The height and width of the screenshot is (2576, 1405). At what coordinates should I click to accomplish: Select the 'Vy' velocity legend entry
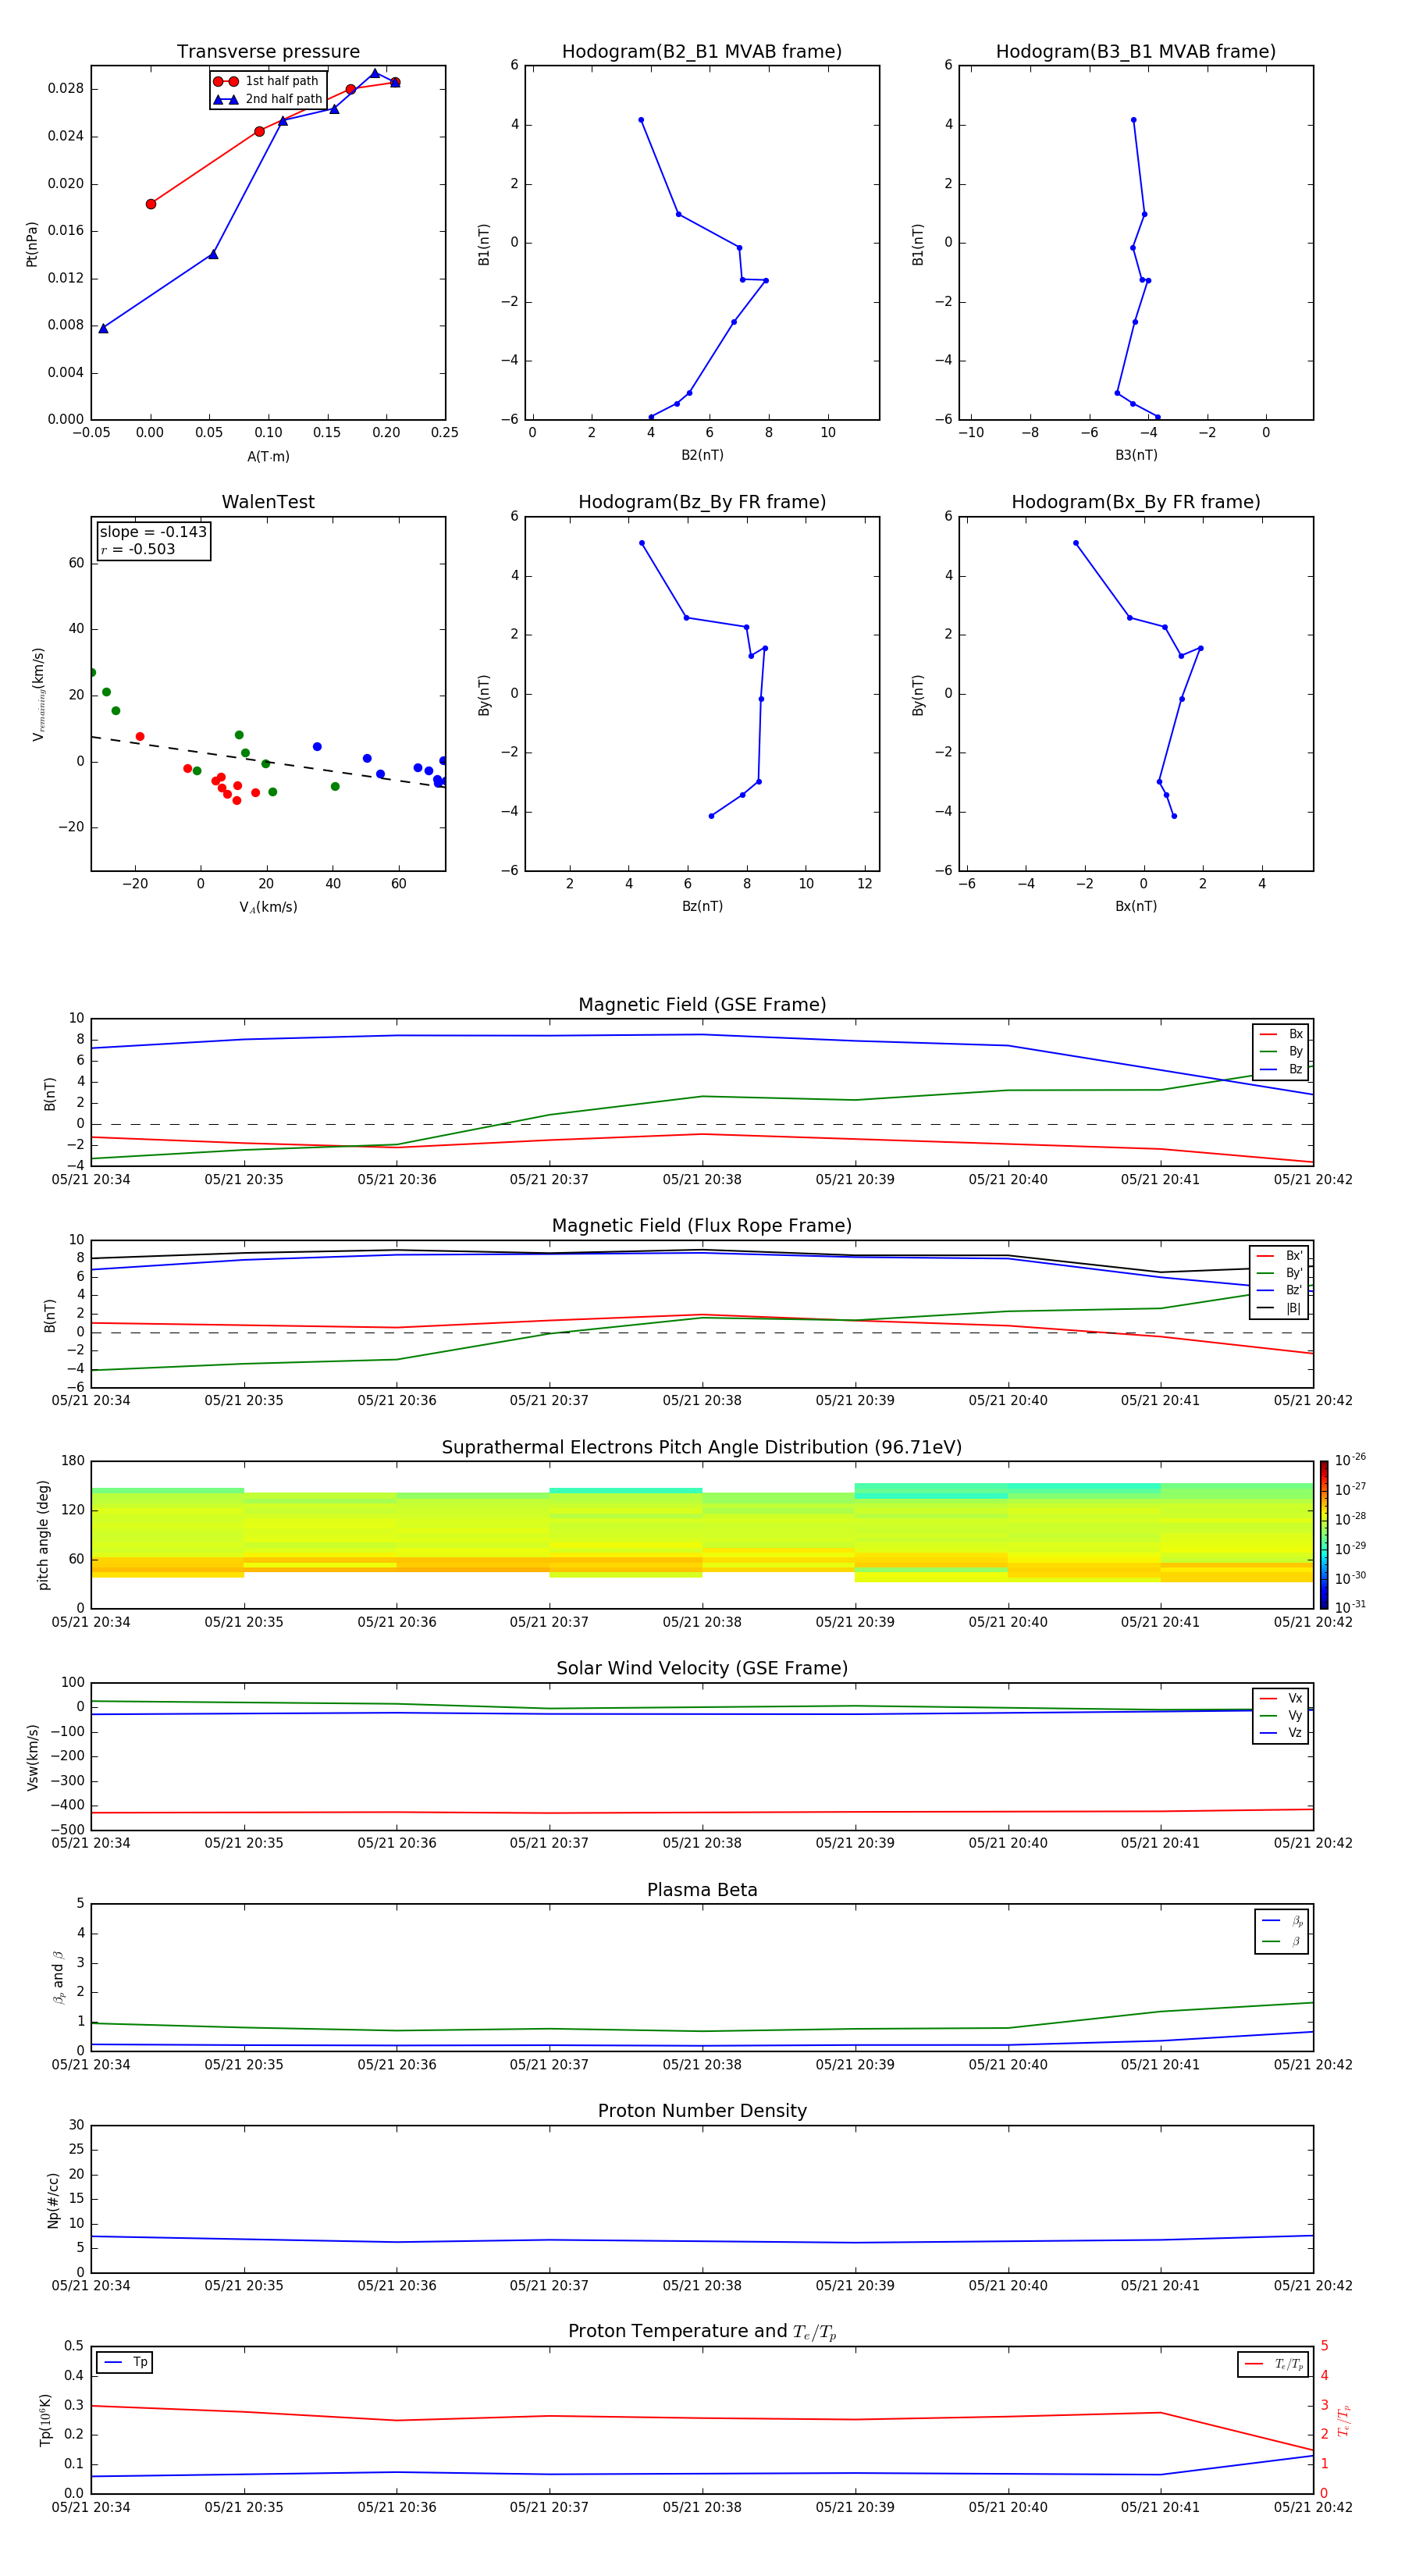pyautogui.click(x=1281, y=1716)
